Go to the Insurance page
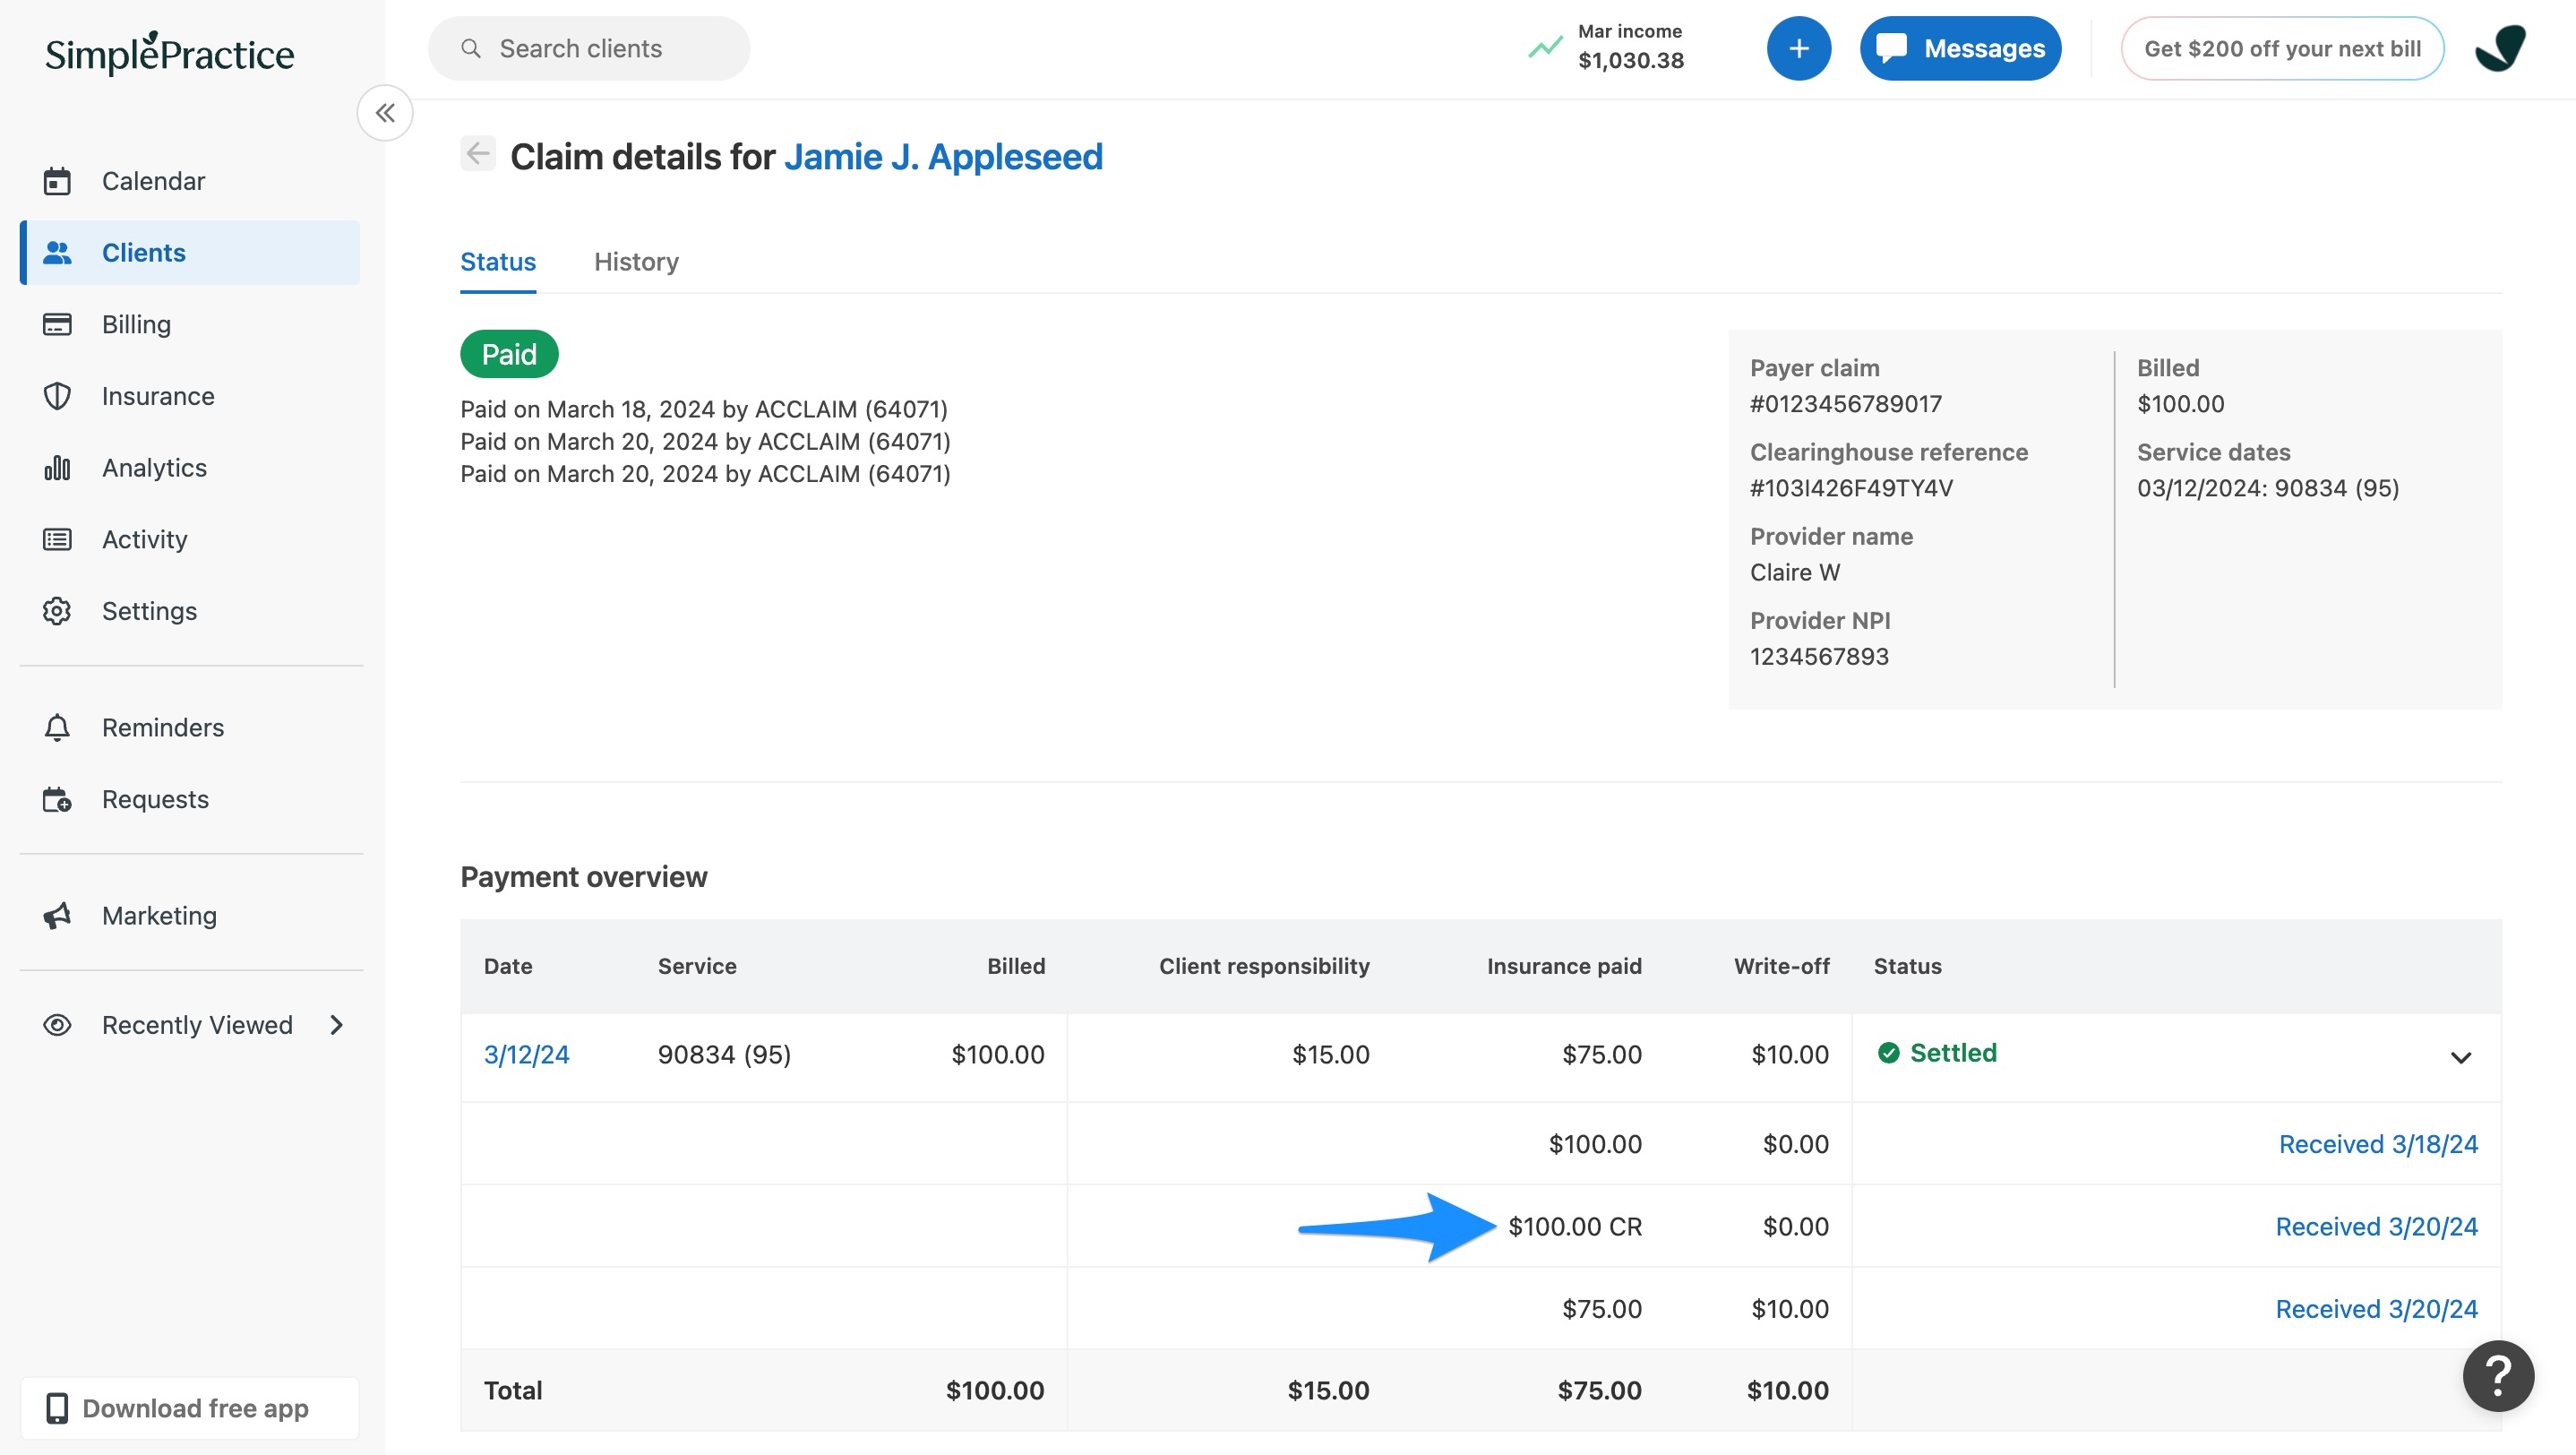Viewport: 2576px width, 1455px height. [x=190, y=396]
